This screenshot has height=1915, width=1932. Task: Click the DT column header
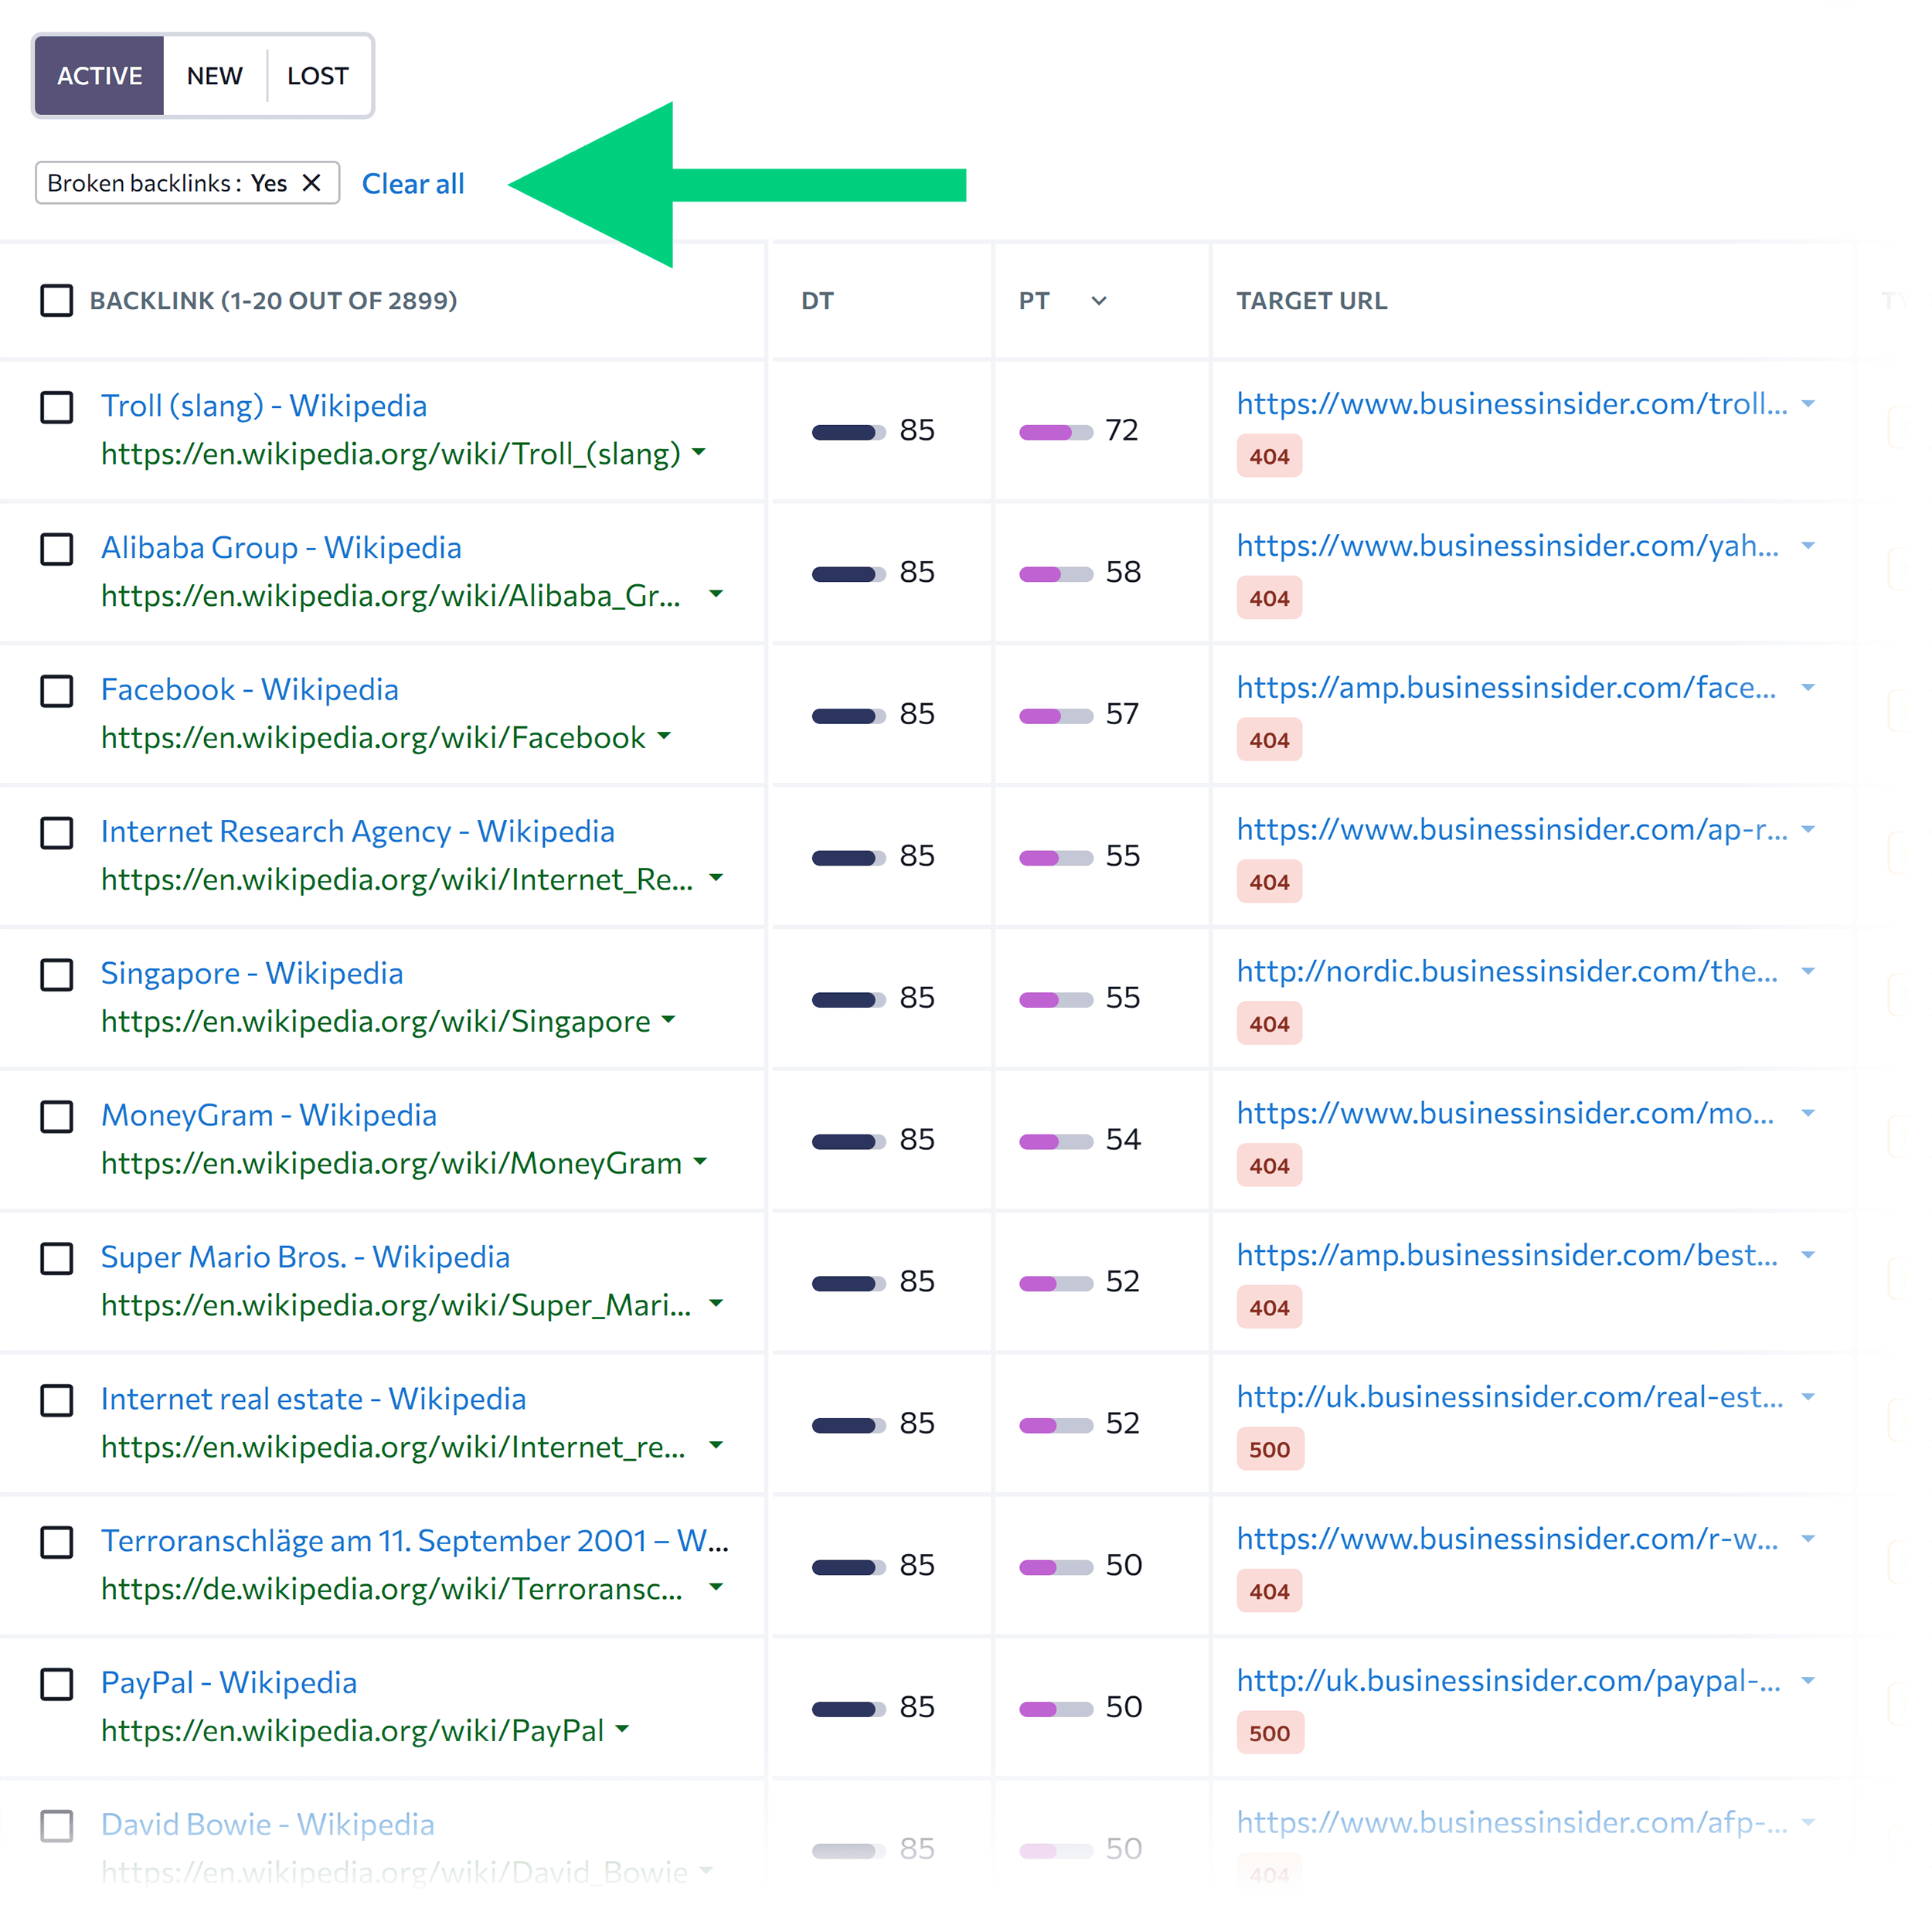pyautogui.click(x=817, y=301)
